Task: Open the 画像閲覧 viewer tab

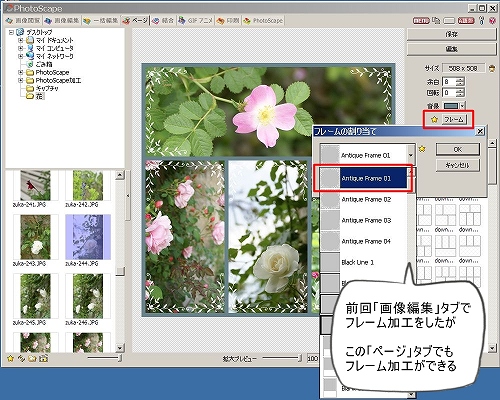Action: point(23,21)
